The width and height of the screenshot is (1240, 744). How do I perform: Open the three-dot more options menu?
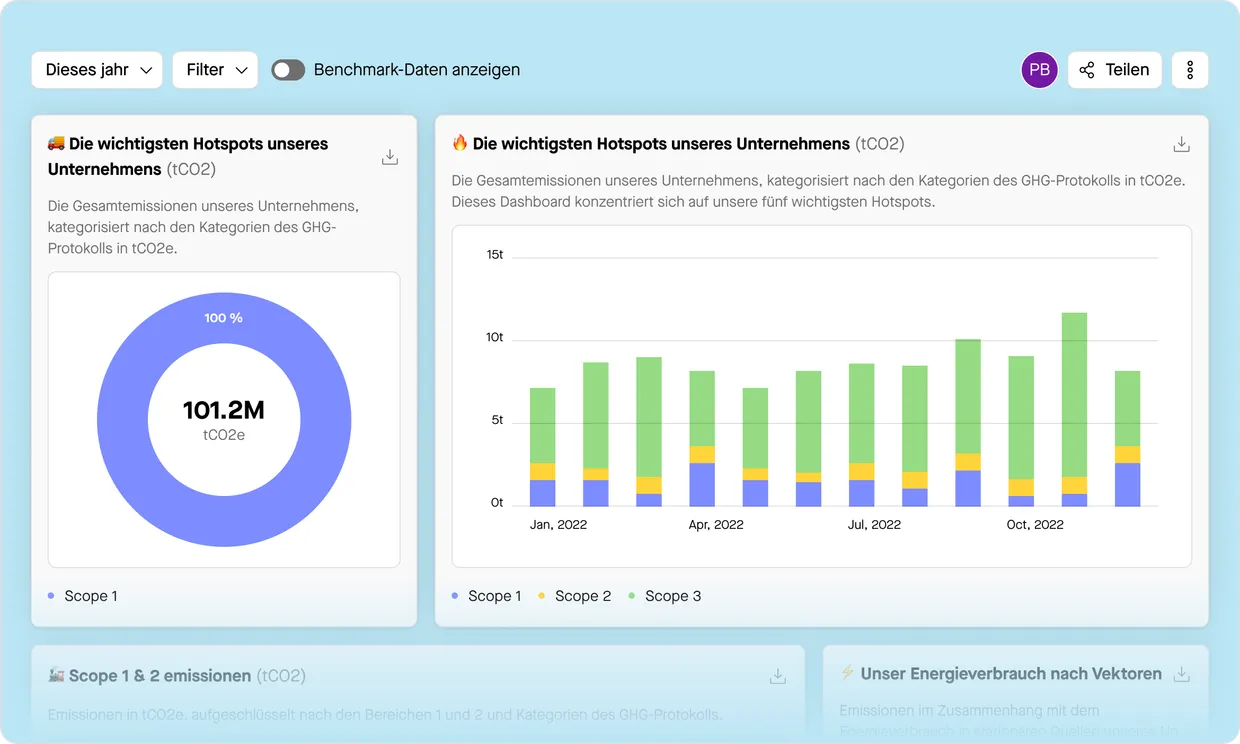click(1190, 70)
